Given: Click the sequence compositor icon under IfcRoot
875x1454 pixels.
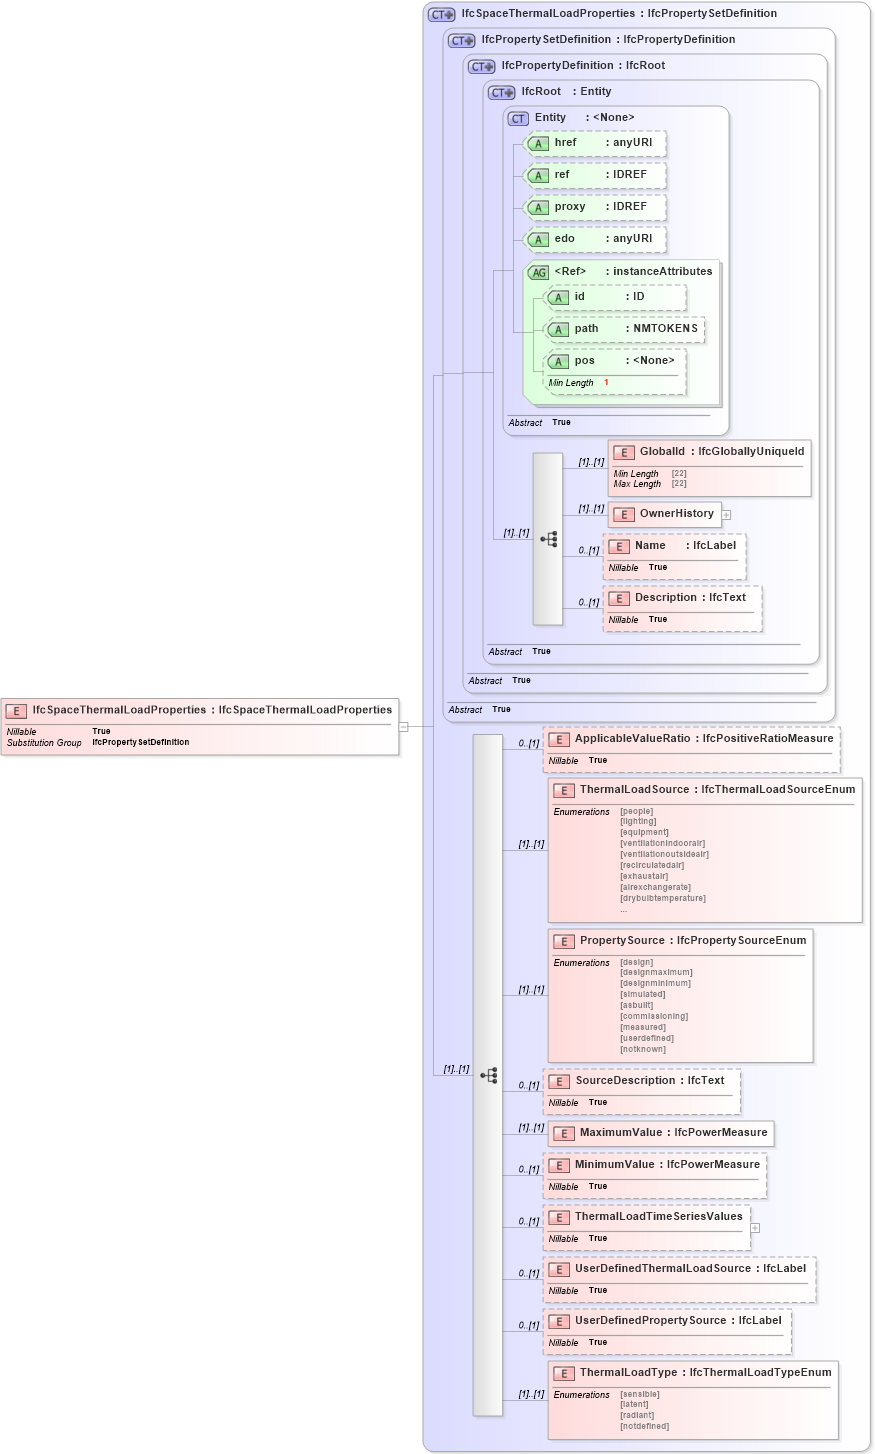Looking at the screenshot, I should (x=549, y=537).
